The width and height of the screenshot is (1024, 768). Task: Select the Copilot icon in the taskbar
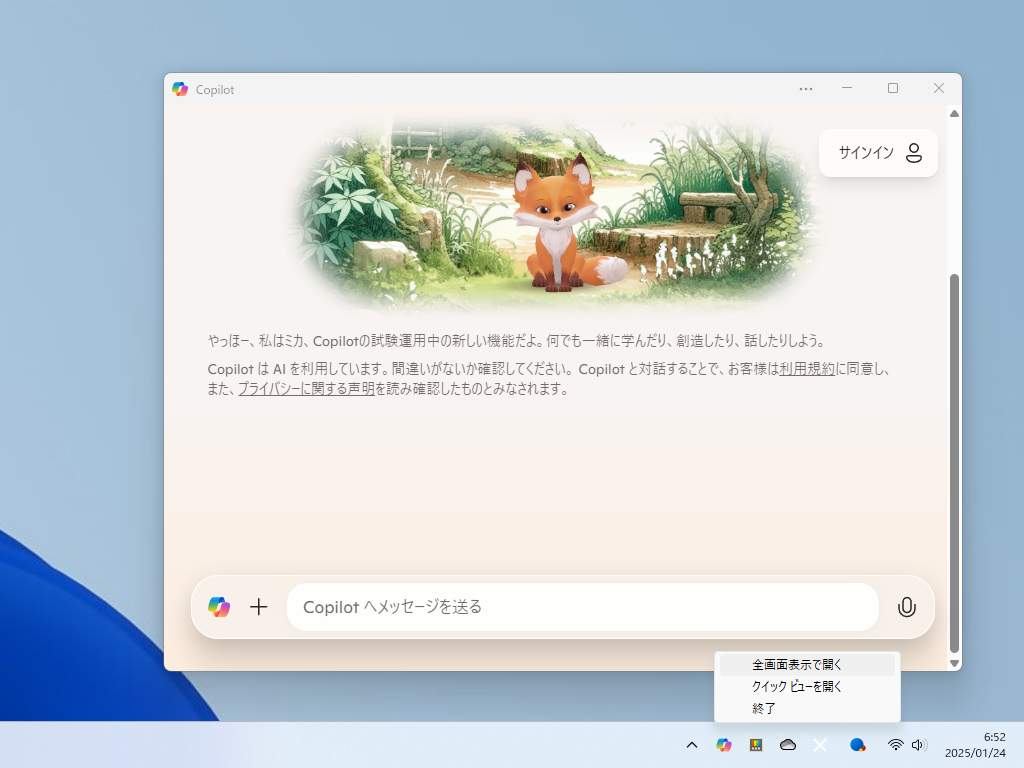pos(723,745)
